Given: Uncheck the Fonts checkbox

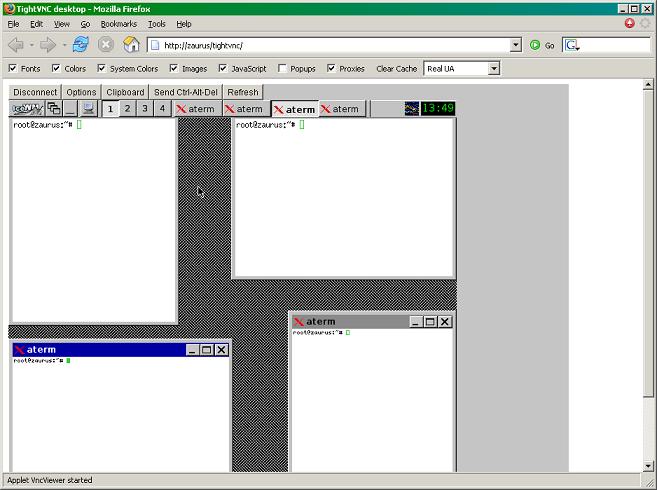Looking at the screenshot, I should pyautogui.click(x=12, y=69).
